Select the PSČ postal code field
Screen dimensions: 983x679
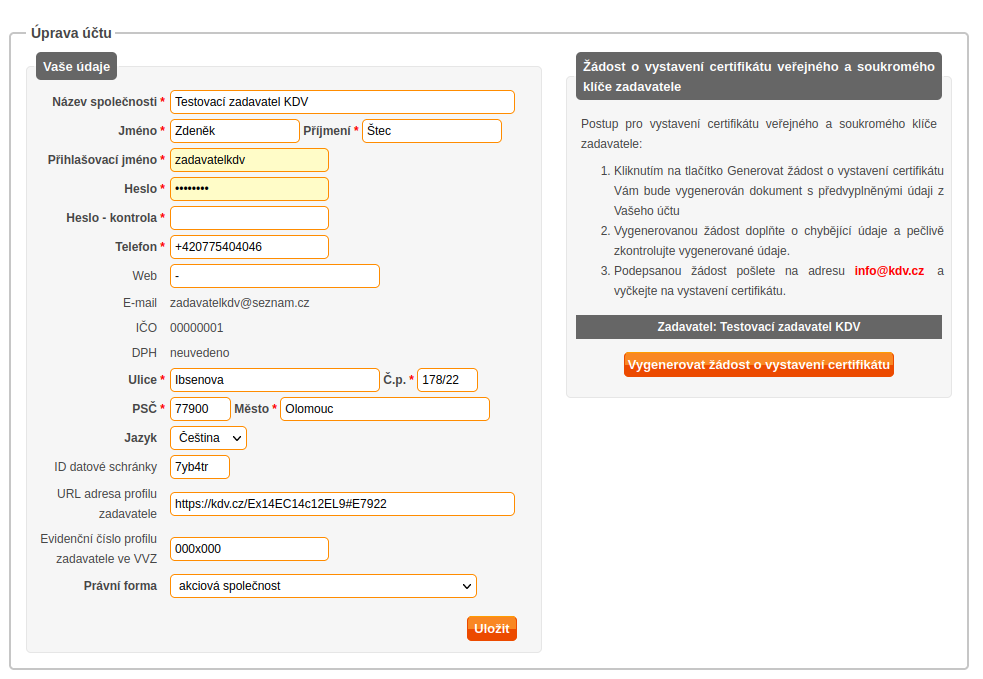pos(200,409)
